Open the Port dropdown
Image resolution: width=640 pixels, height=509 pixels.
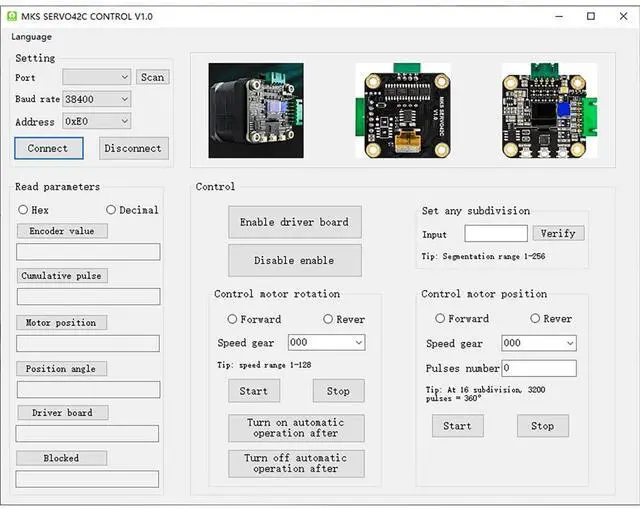click(96, 77)
